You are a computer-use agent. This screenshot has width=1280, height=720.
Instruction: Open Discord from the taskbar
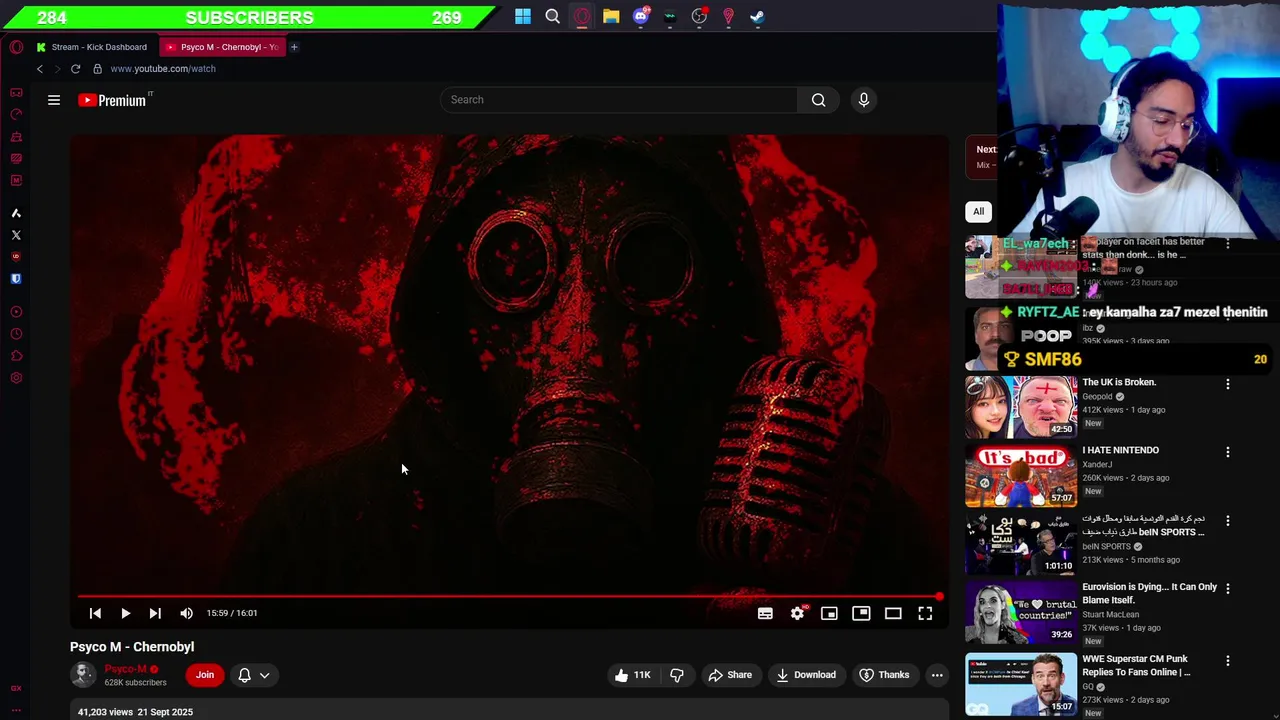641,16
